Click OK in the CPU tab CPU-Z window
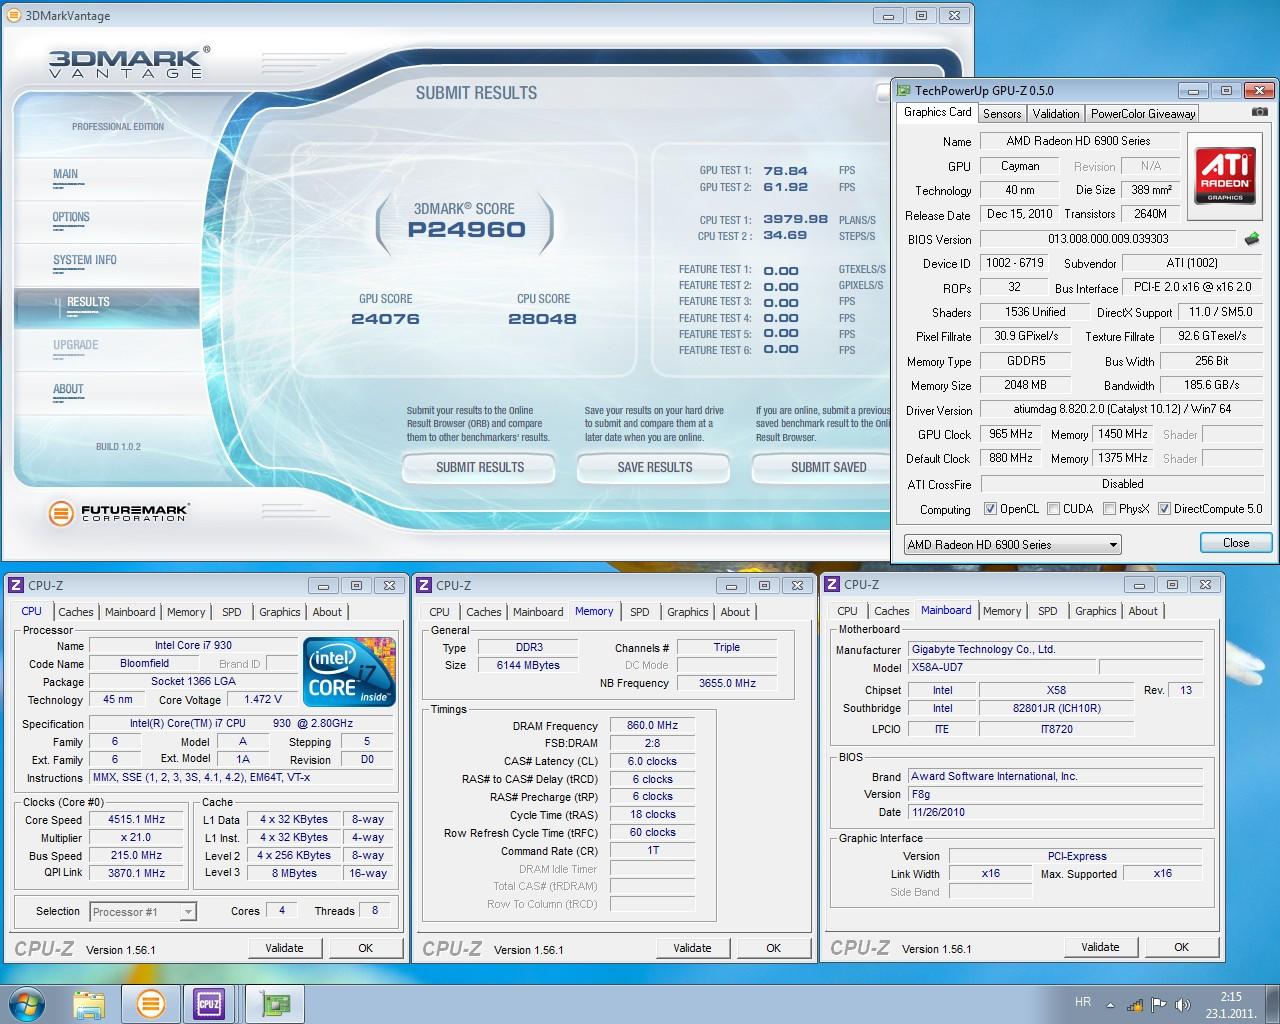 (365, 948)
